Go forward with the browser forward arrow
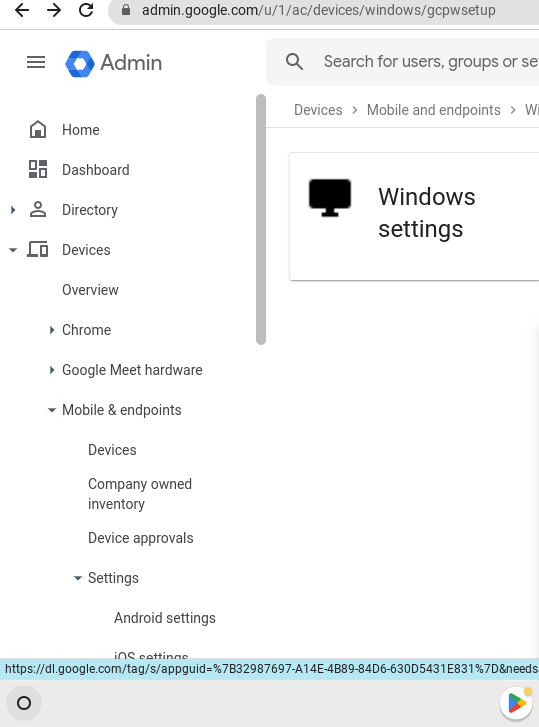Image resolution: width=539 pixels, height=727 pixels. click(54, 10)
